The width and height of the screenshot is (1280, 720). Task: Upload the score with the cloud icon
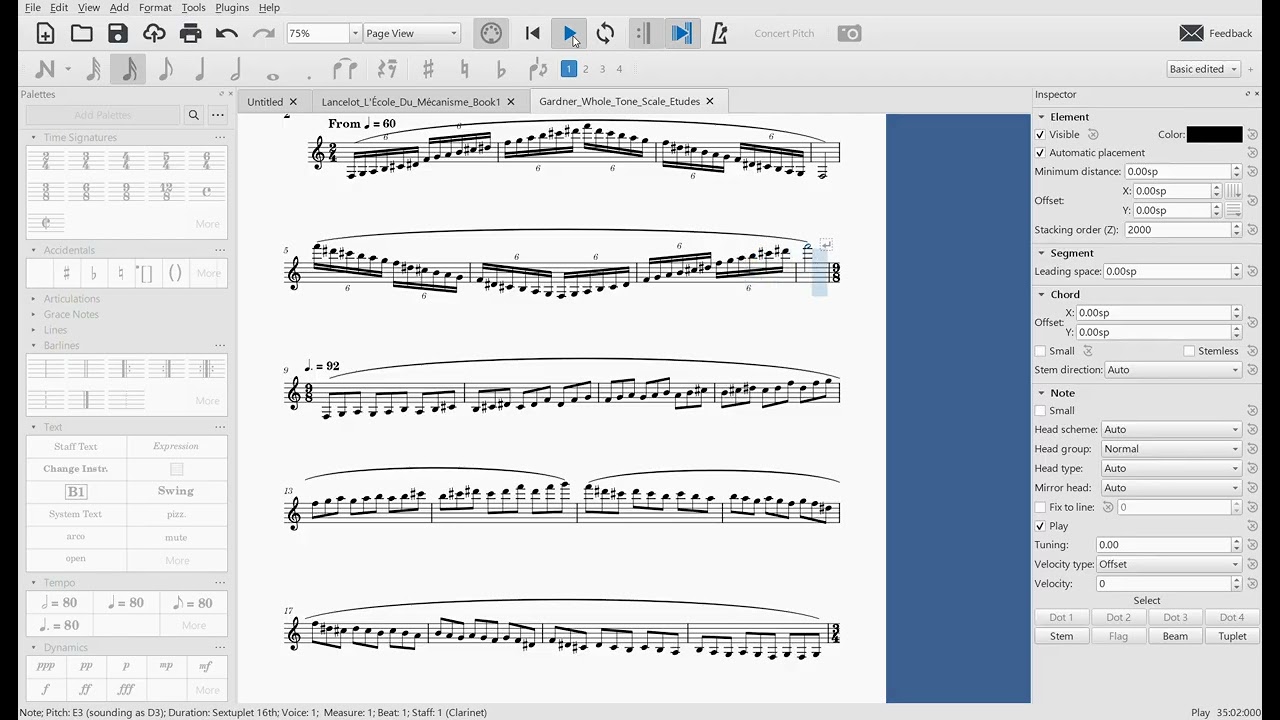click(x=154, y=33)
